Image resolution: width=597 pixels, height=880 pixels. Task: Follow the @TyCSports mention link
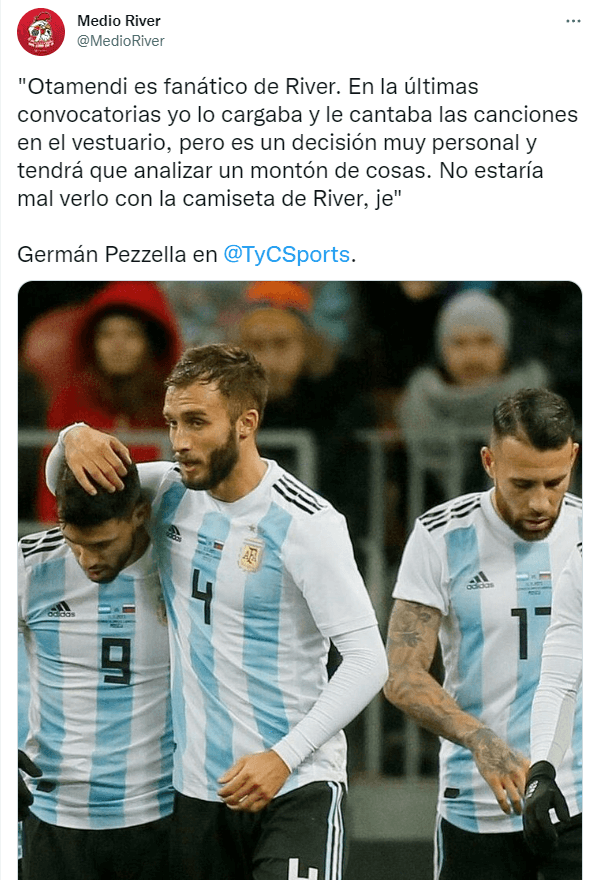(286, 254)
